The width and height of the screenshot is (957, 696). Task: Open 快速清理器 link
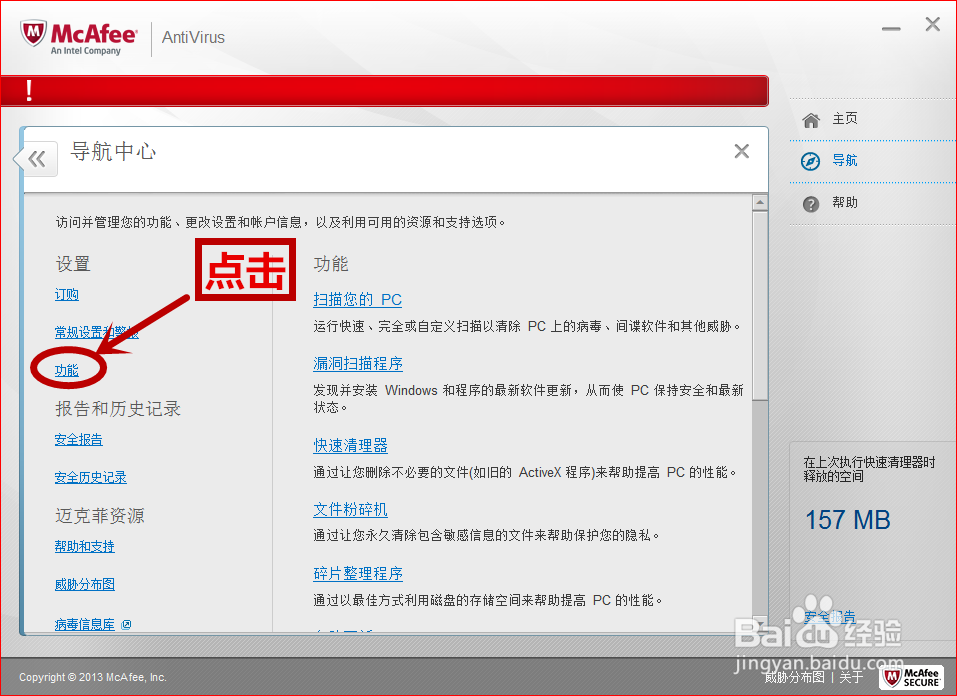click(350, 445)
